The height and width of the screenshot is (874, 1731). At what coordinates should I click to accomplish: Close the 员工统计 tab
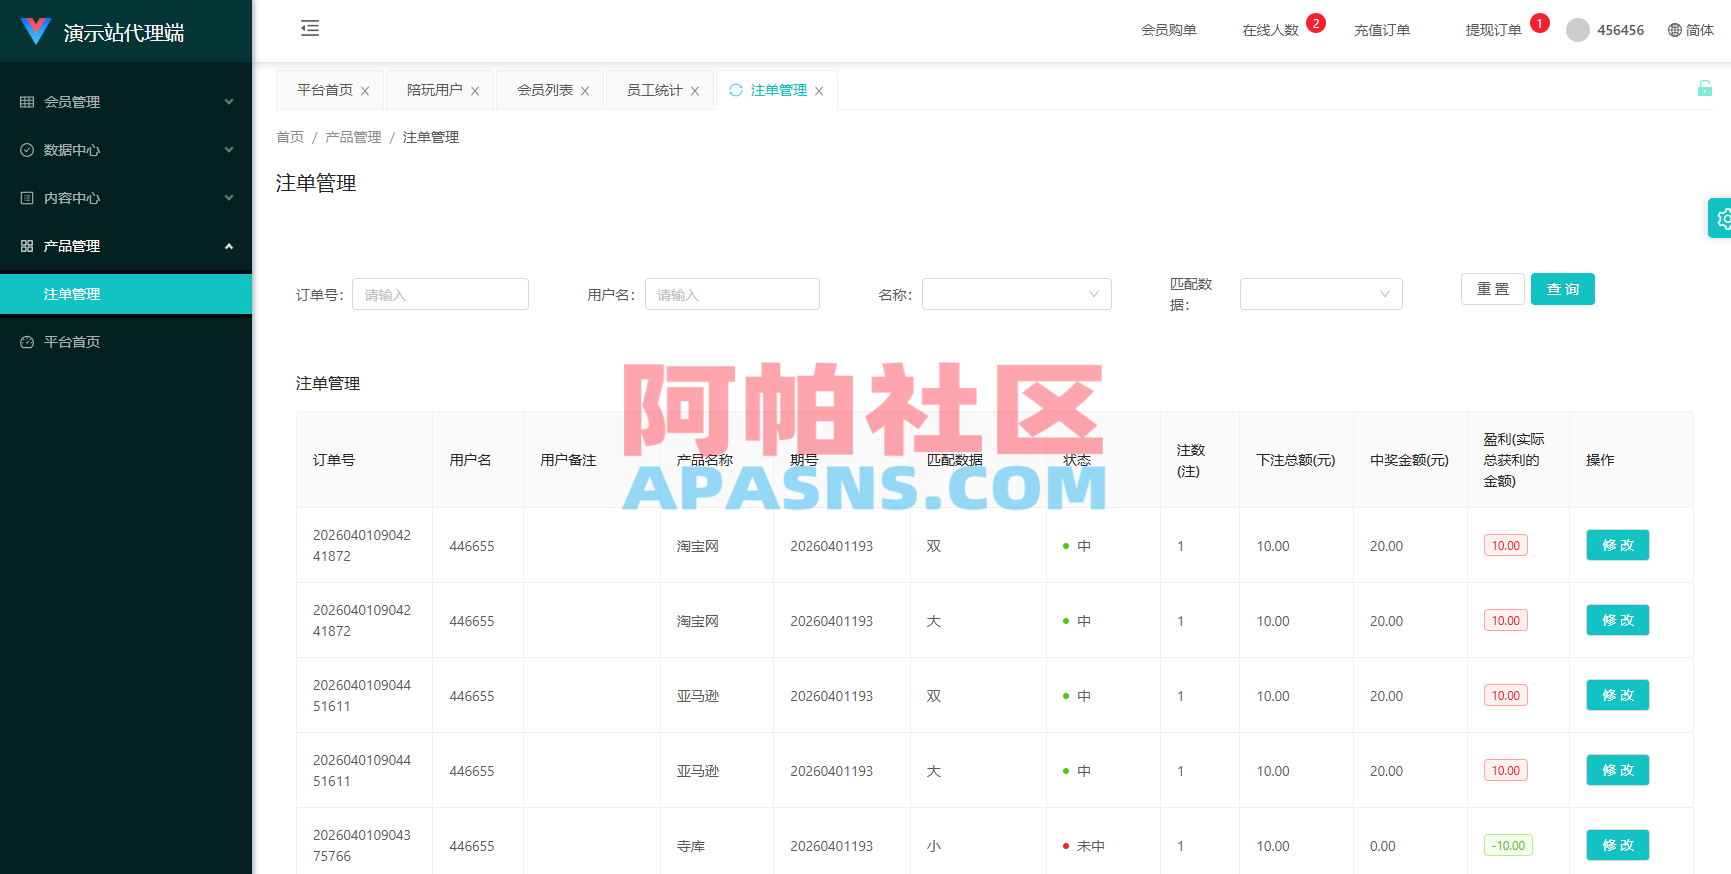[695, 91]
